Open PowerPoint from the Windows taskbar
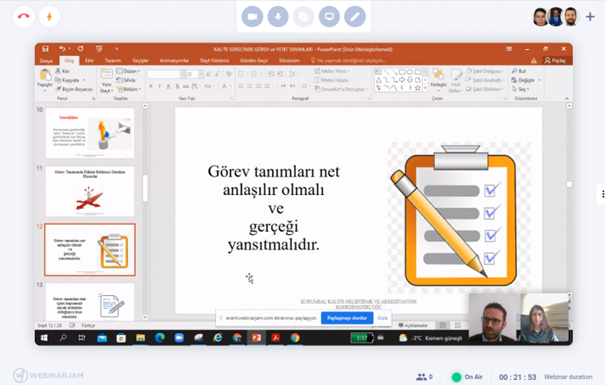The image size is (605, 385). click(x=256, y=338)
